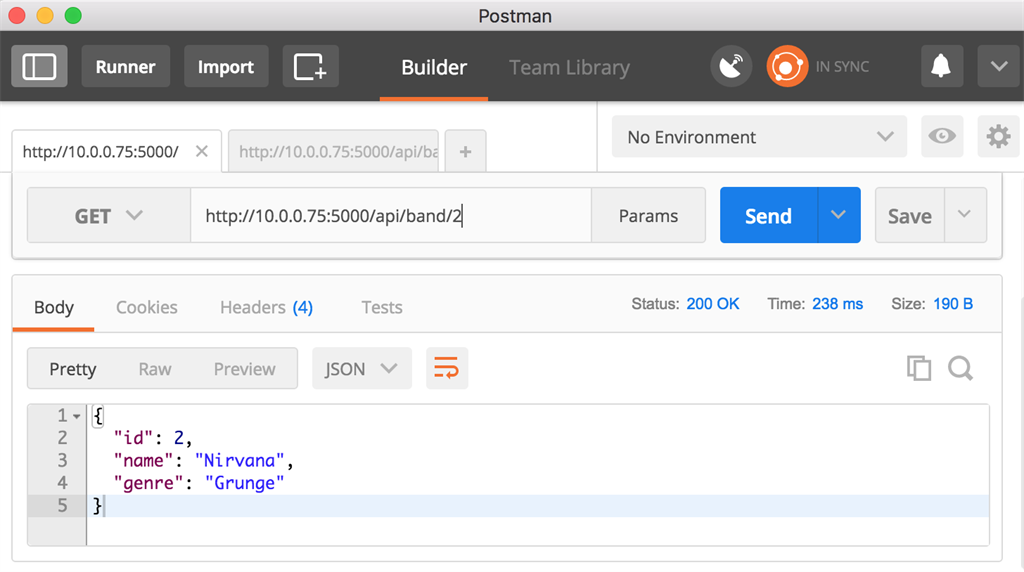Toggle line wrap in response
This screenshot has height=572, width=1024.
pos(447,369)
